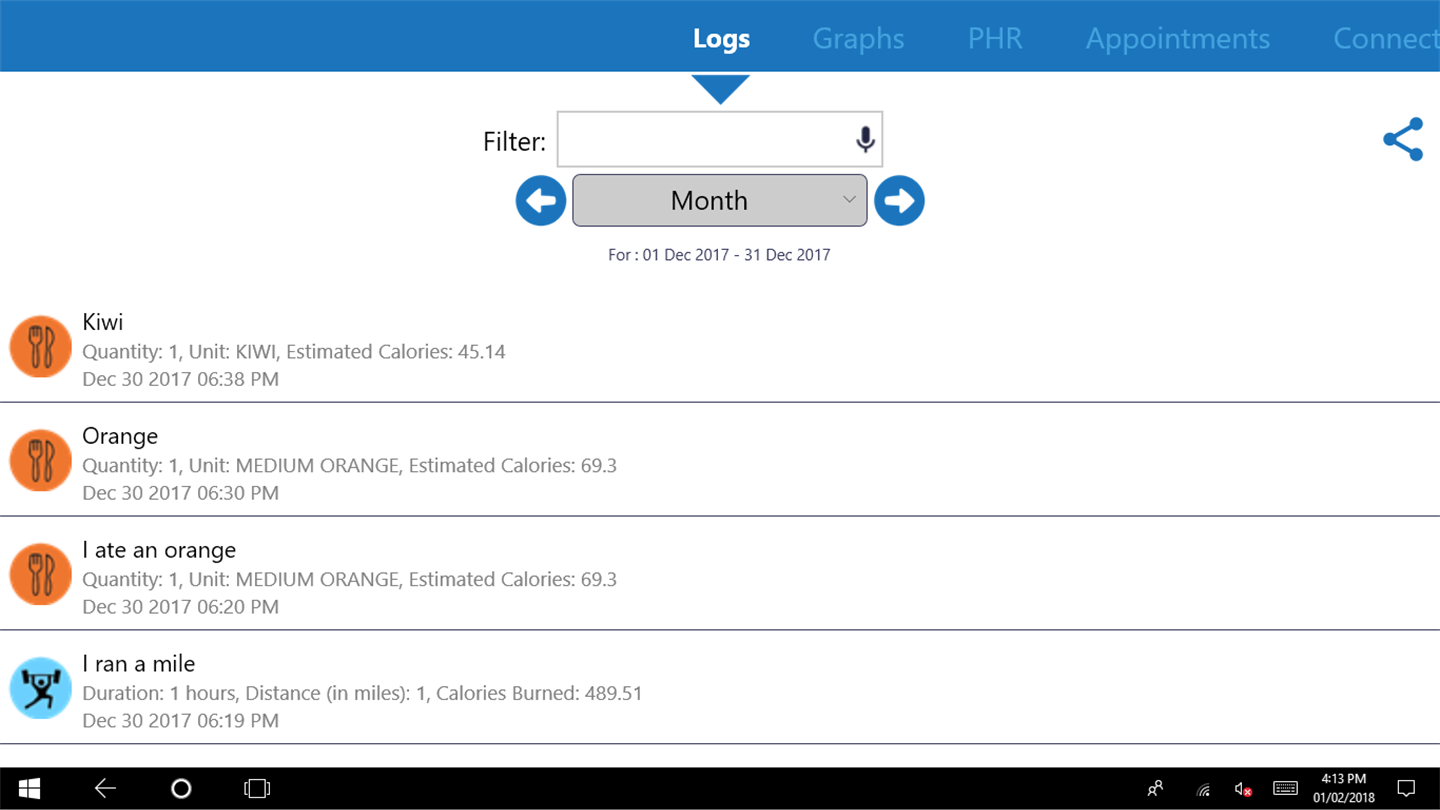Open Task View on the taskbar
This screenshot has height=810, width=1440.
(257, 789)
